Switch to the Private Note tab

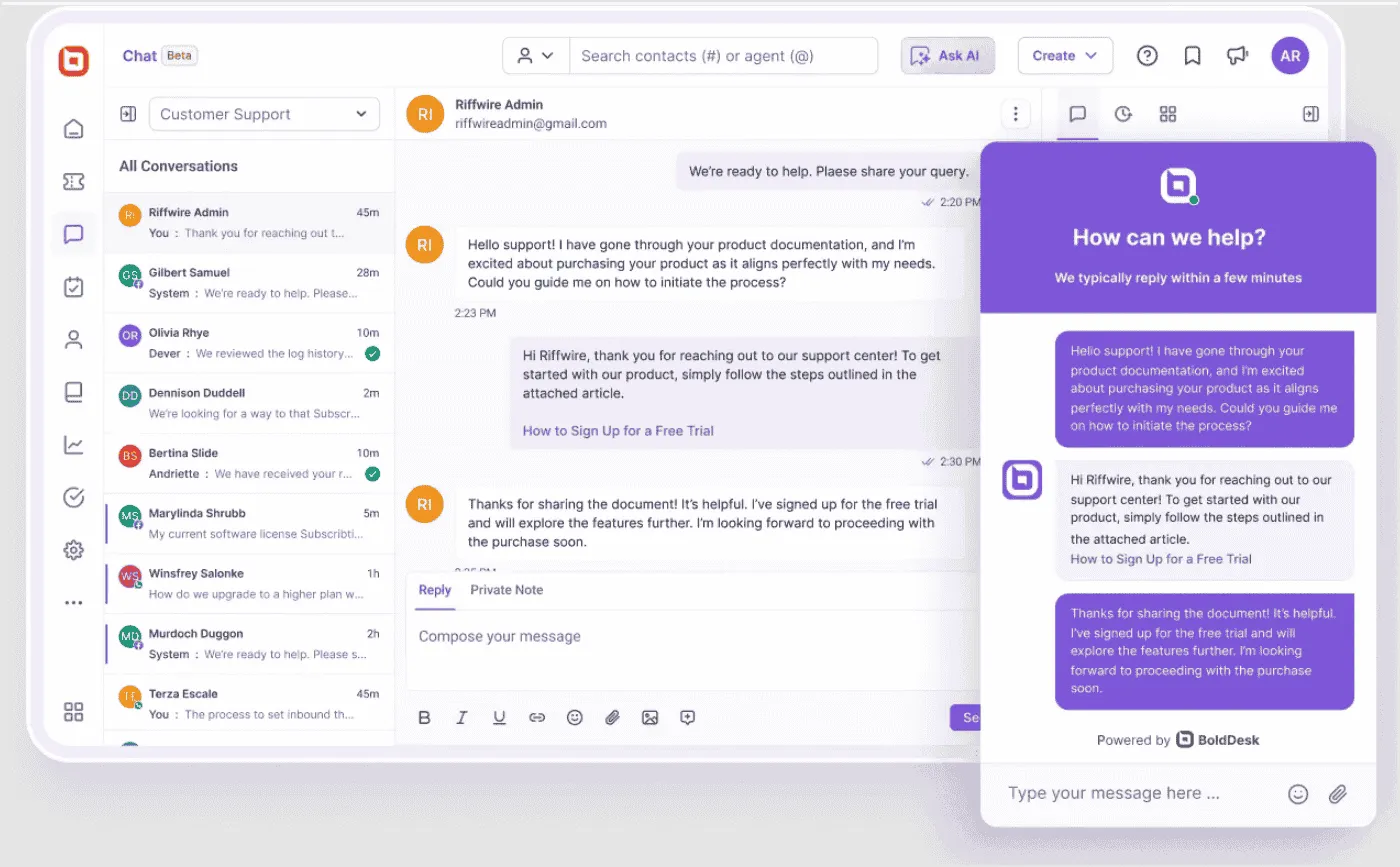[x=507, y=590]
